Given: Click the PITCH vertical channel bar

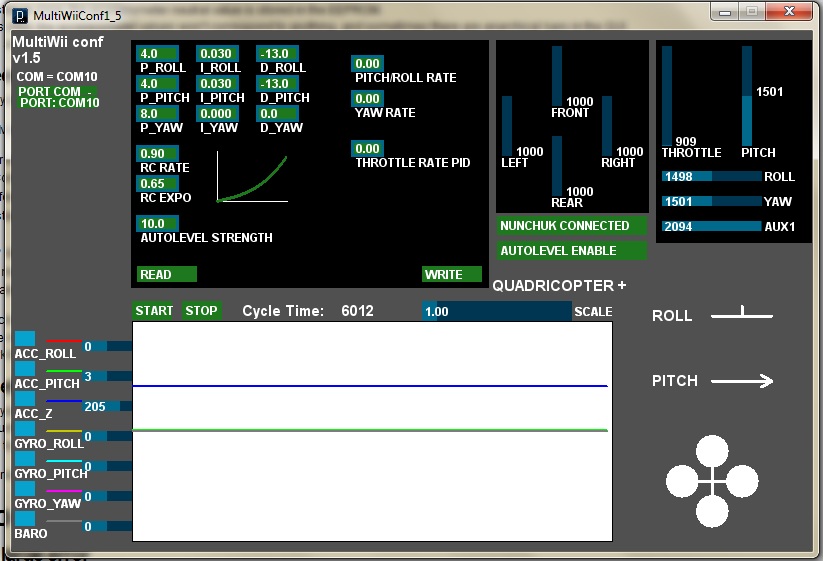Looking at the screenshot, I should [x=746, y=96].
